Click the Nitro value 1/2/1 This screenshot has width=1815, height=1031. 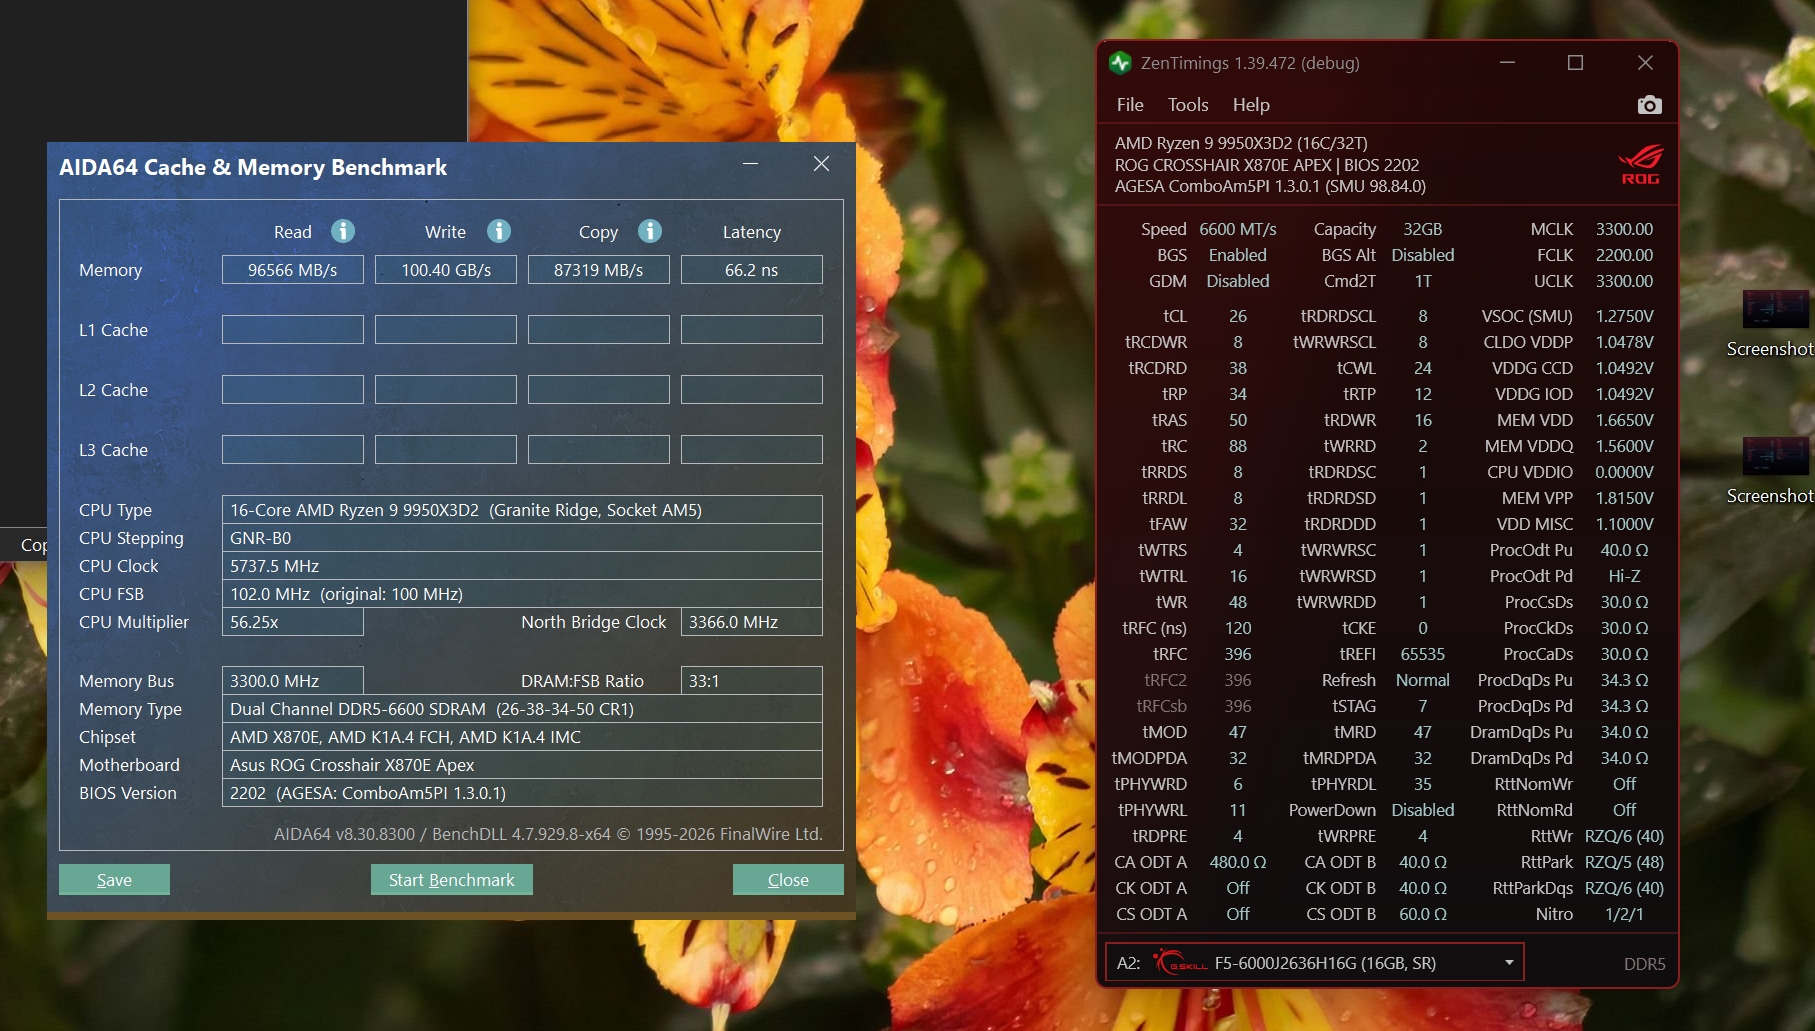[x=1624, y=914]
